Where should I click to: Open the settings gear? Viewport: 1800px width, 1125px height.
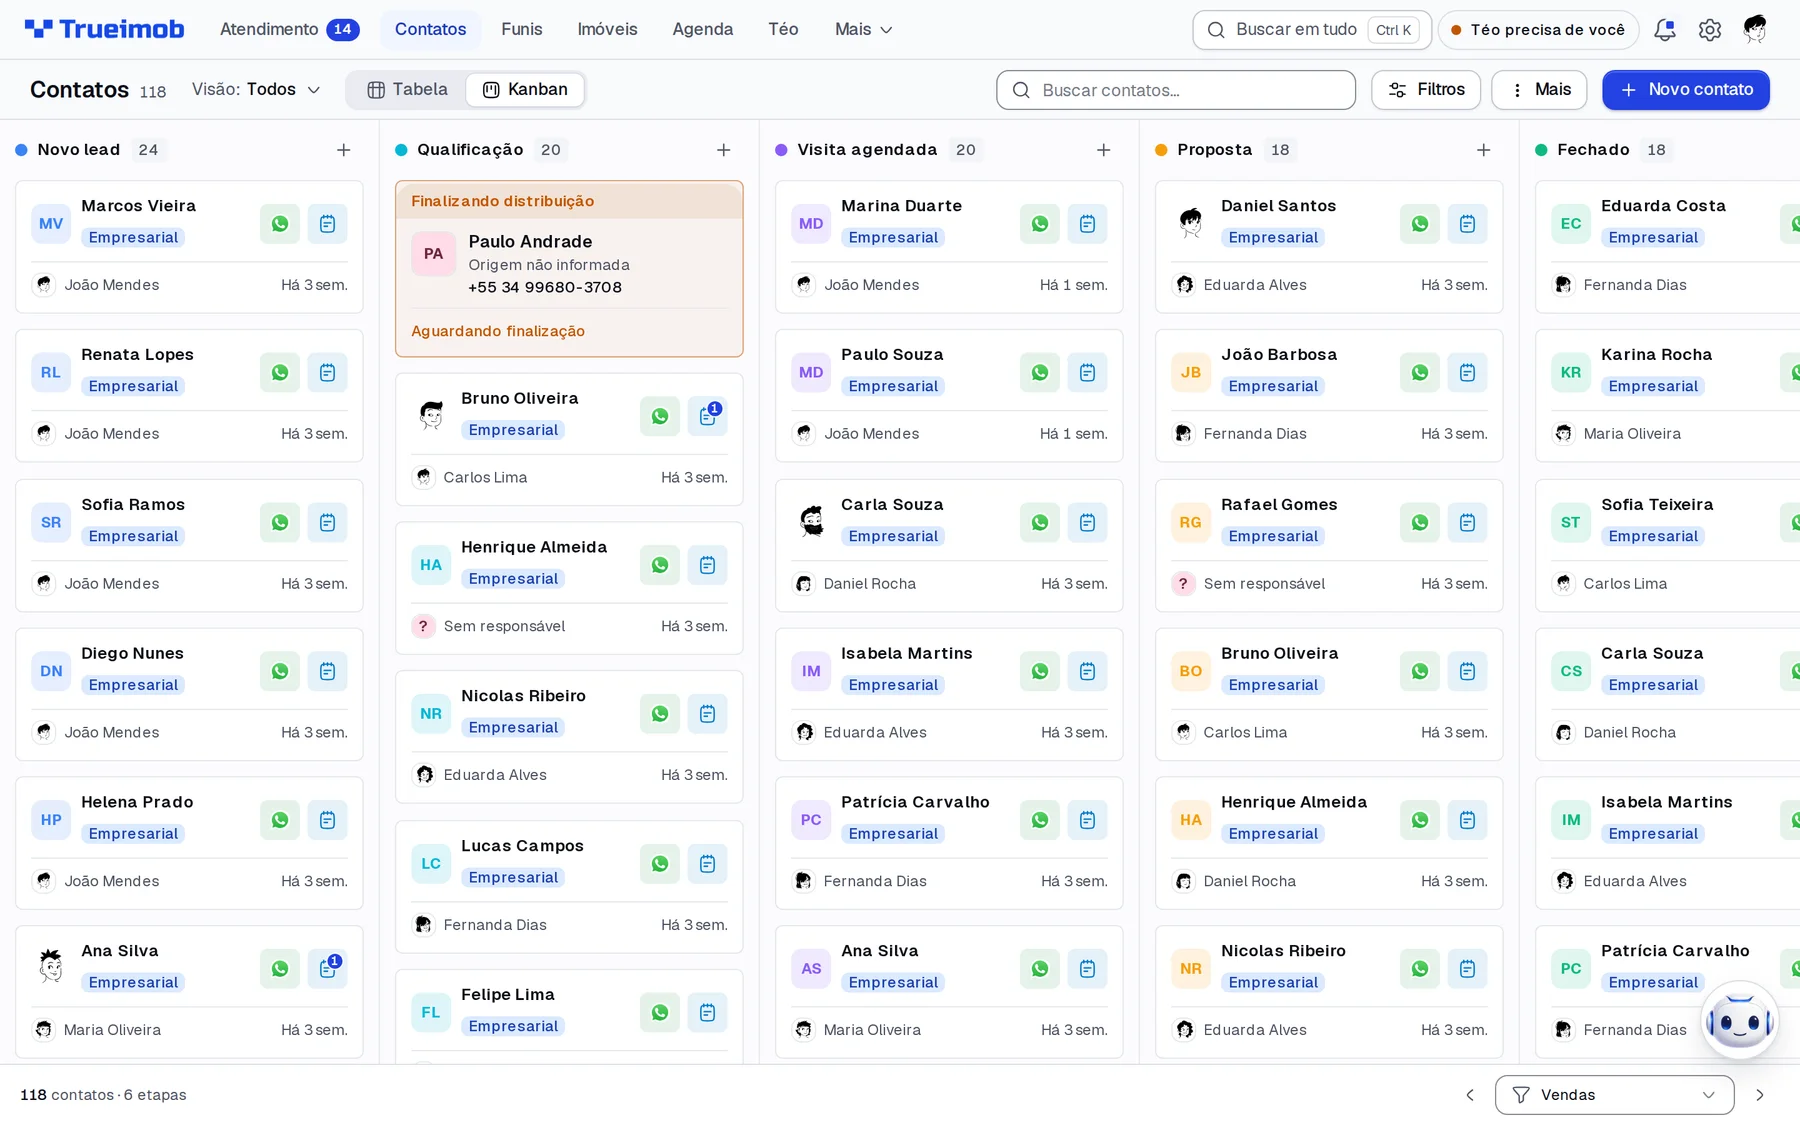[1710, 30]
